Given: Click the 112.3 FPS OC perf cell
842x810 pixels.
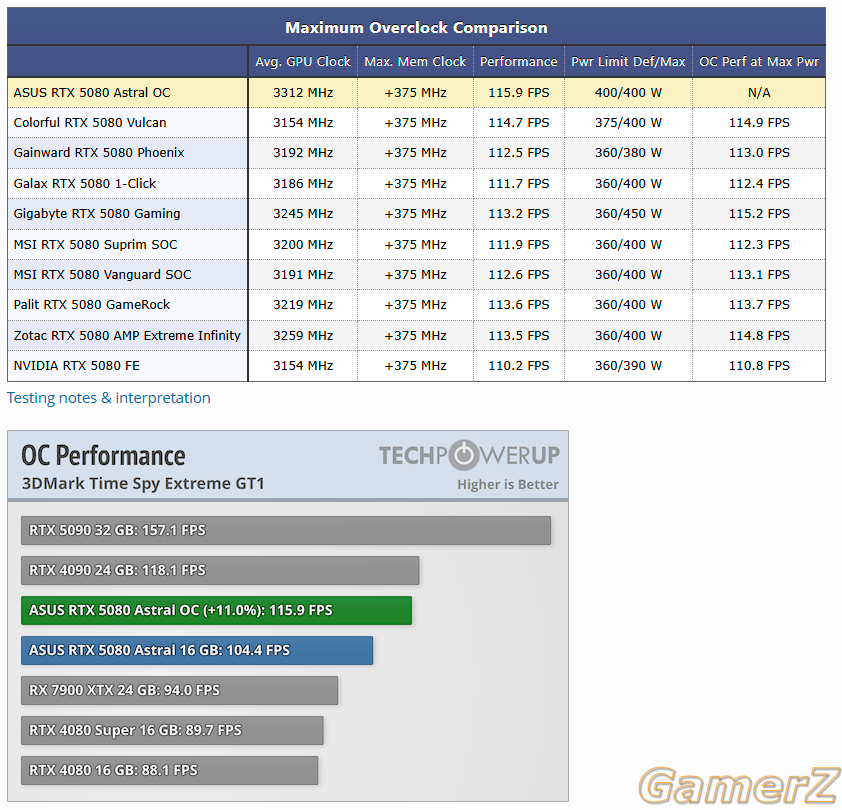Looking at the screenshot, I should [x=759, y=244].
